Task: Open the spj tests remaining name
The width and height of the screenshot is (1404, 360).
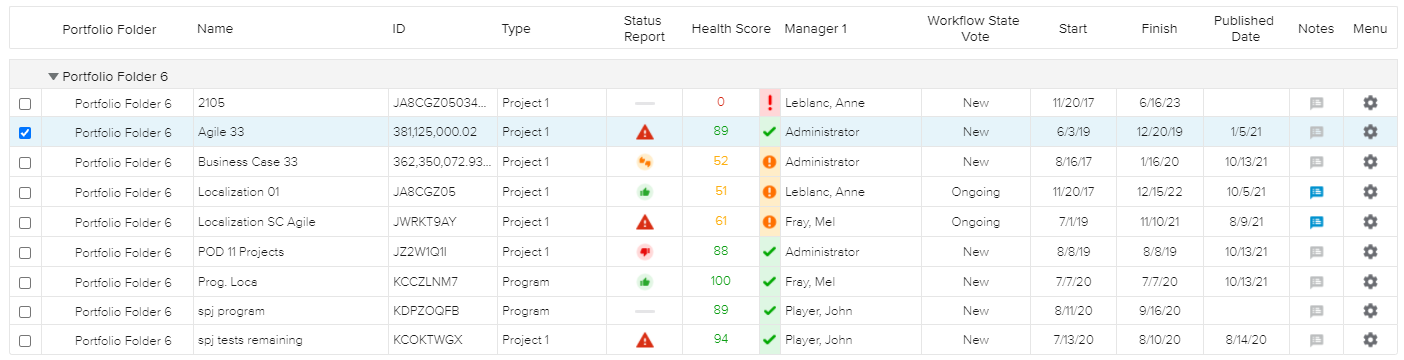Action: 250,340
